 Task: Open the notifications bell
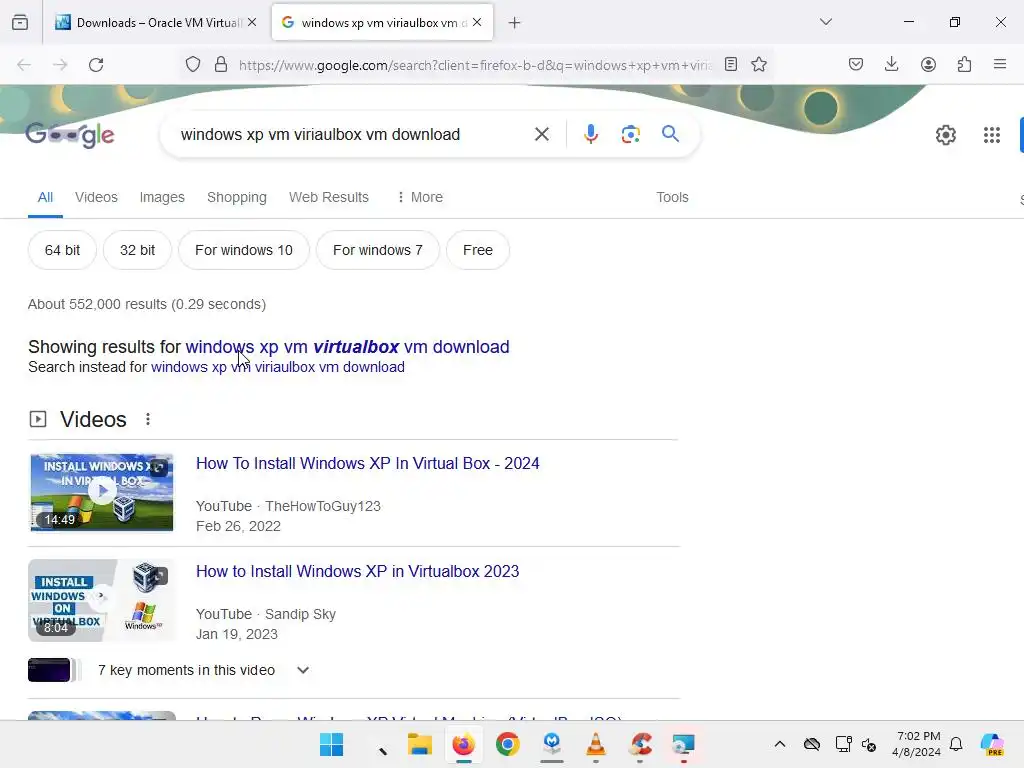[x=956, y=744]
